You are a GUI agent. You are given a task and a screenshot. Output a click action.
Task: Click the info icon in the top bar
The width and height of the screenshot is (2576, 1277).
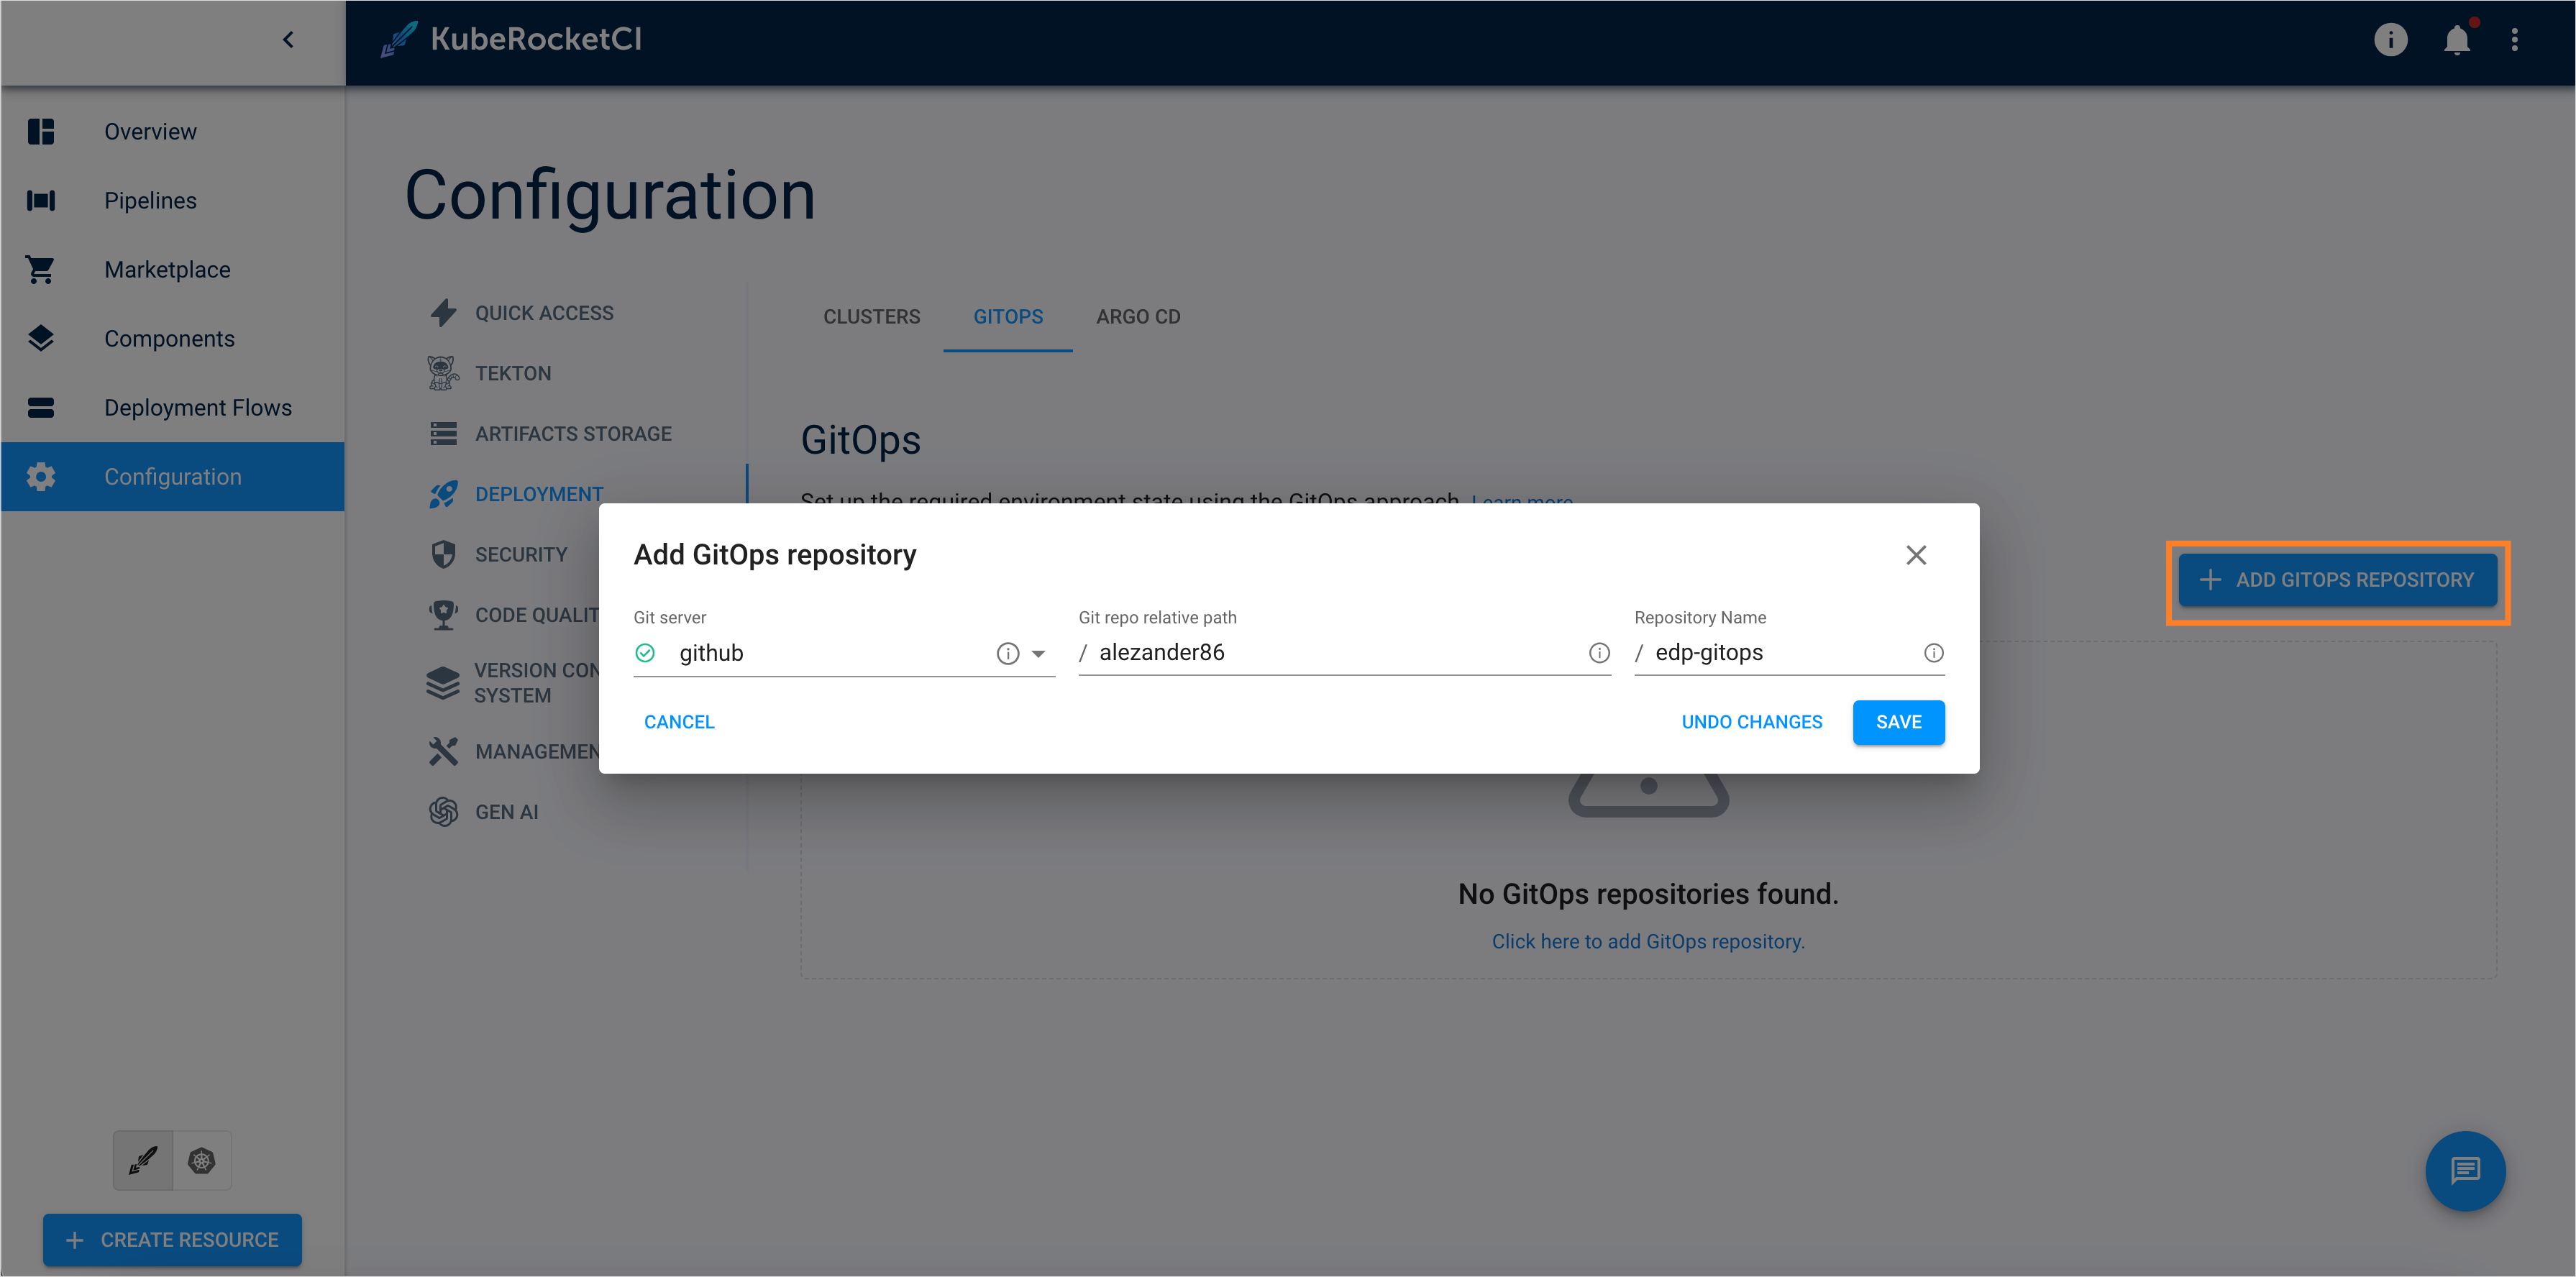(2391, 39)
